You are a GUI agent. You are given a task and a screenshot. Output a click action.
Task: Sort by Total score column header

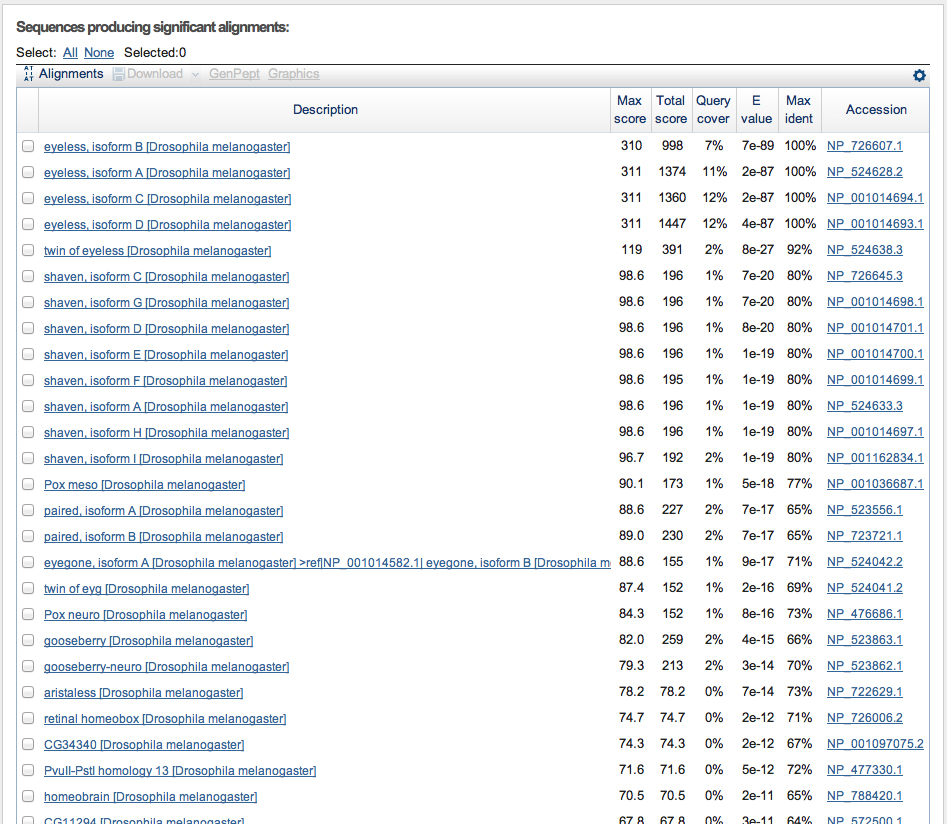point(671,110)
